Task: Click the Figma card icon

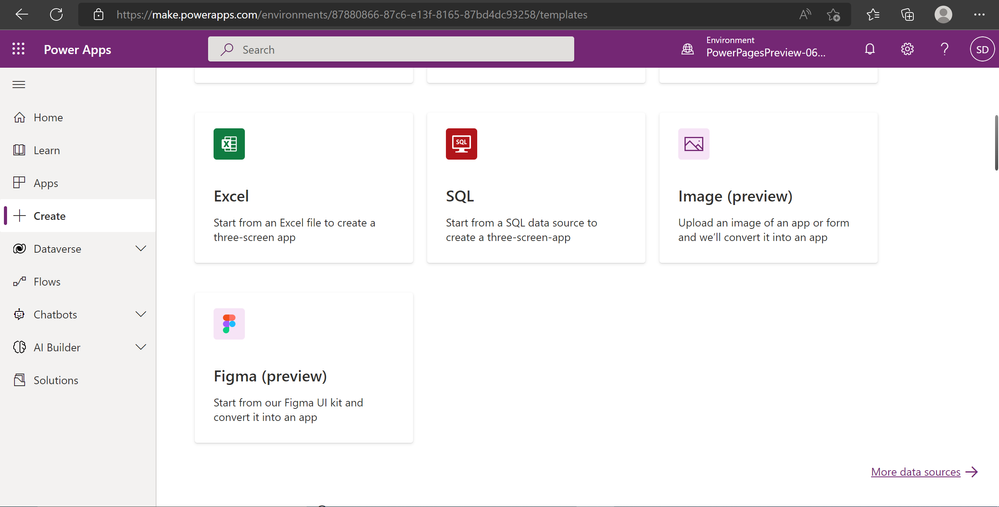Action: click(x=229, y=324)
